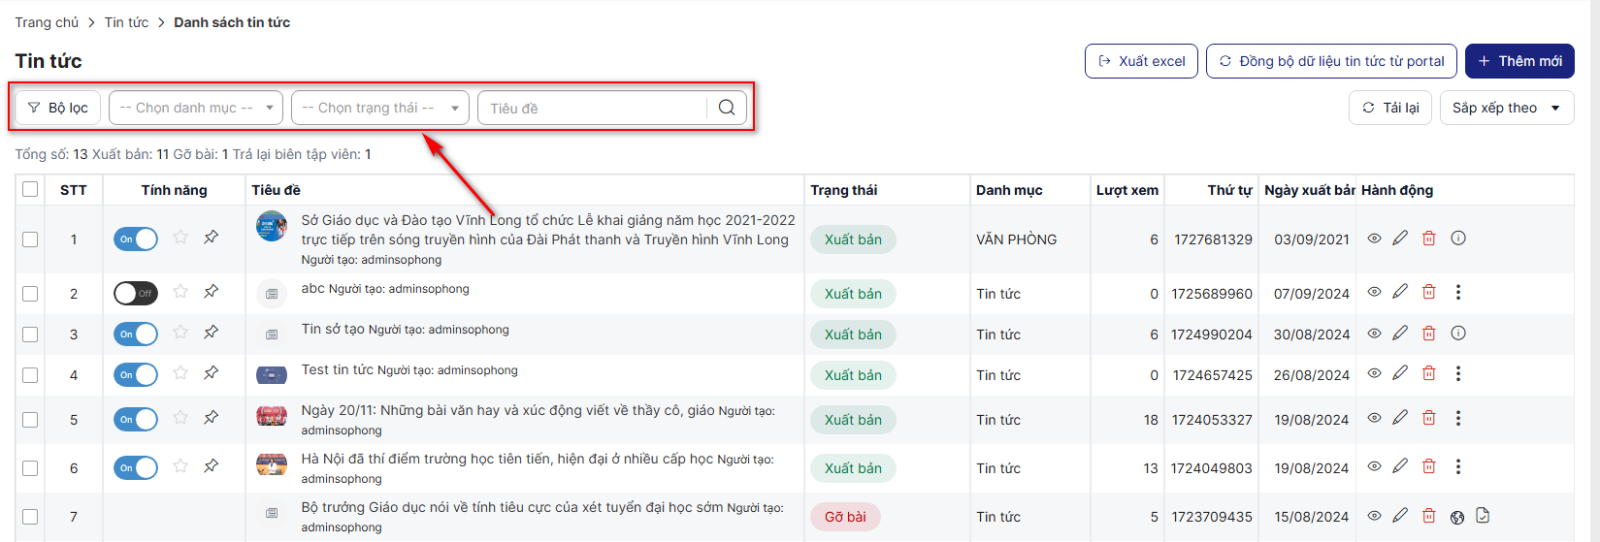Image resolution: width=1600 pixels, height=542 pixels.
Task: Open three-dot menu for row 4
Action: click(x=1458, y=374)
